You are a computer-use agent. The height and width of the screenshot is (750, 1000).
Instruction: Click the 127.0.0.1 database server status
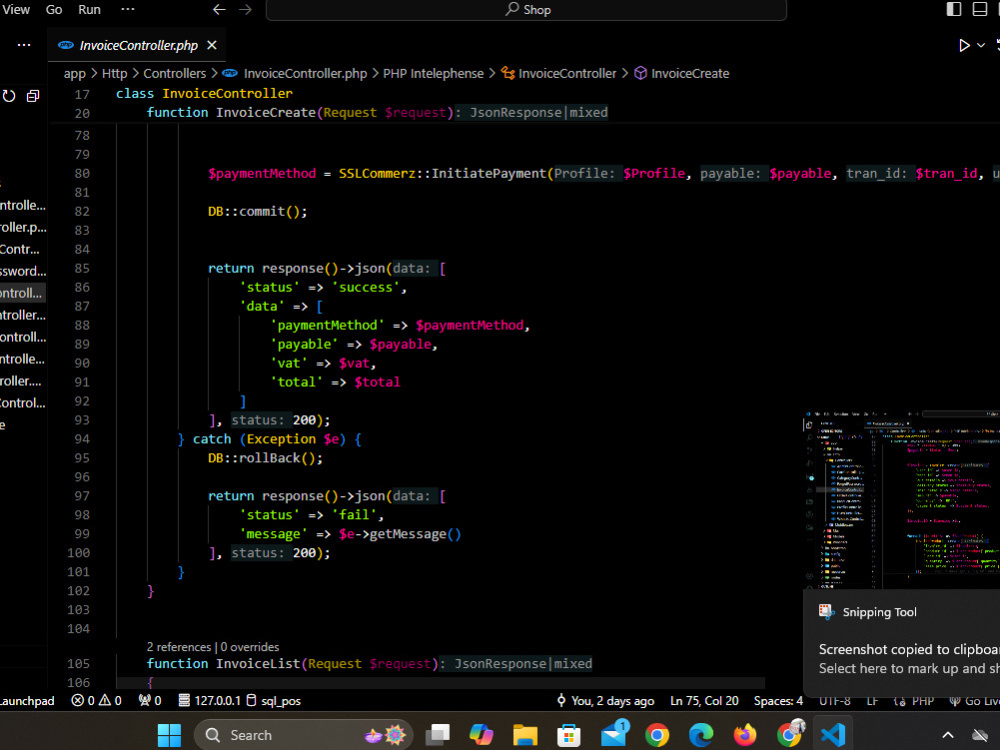click(209, 701)
